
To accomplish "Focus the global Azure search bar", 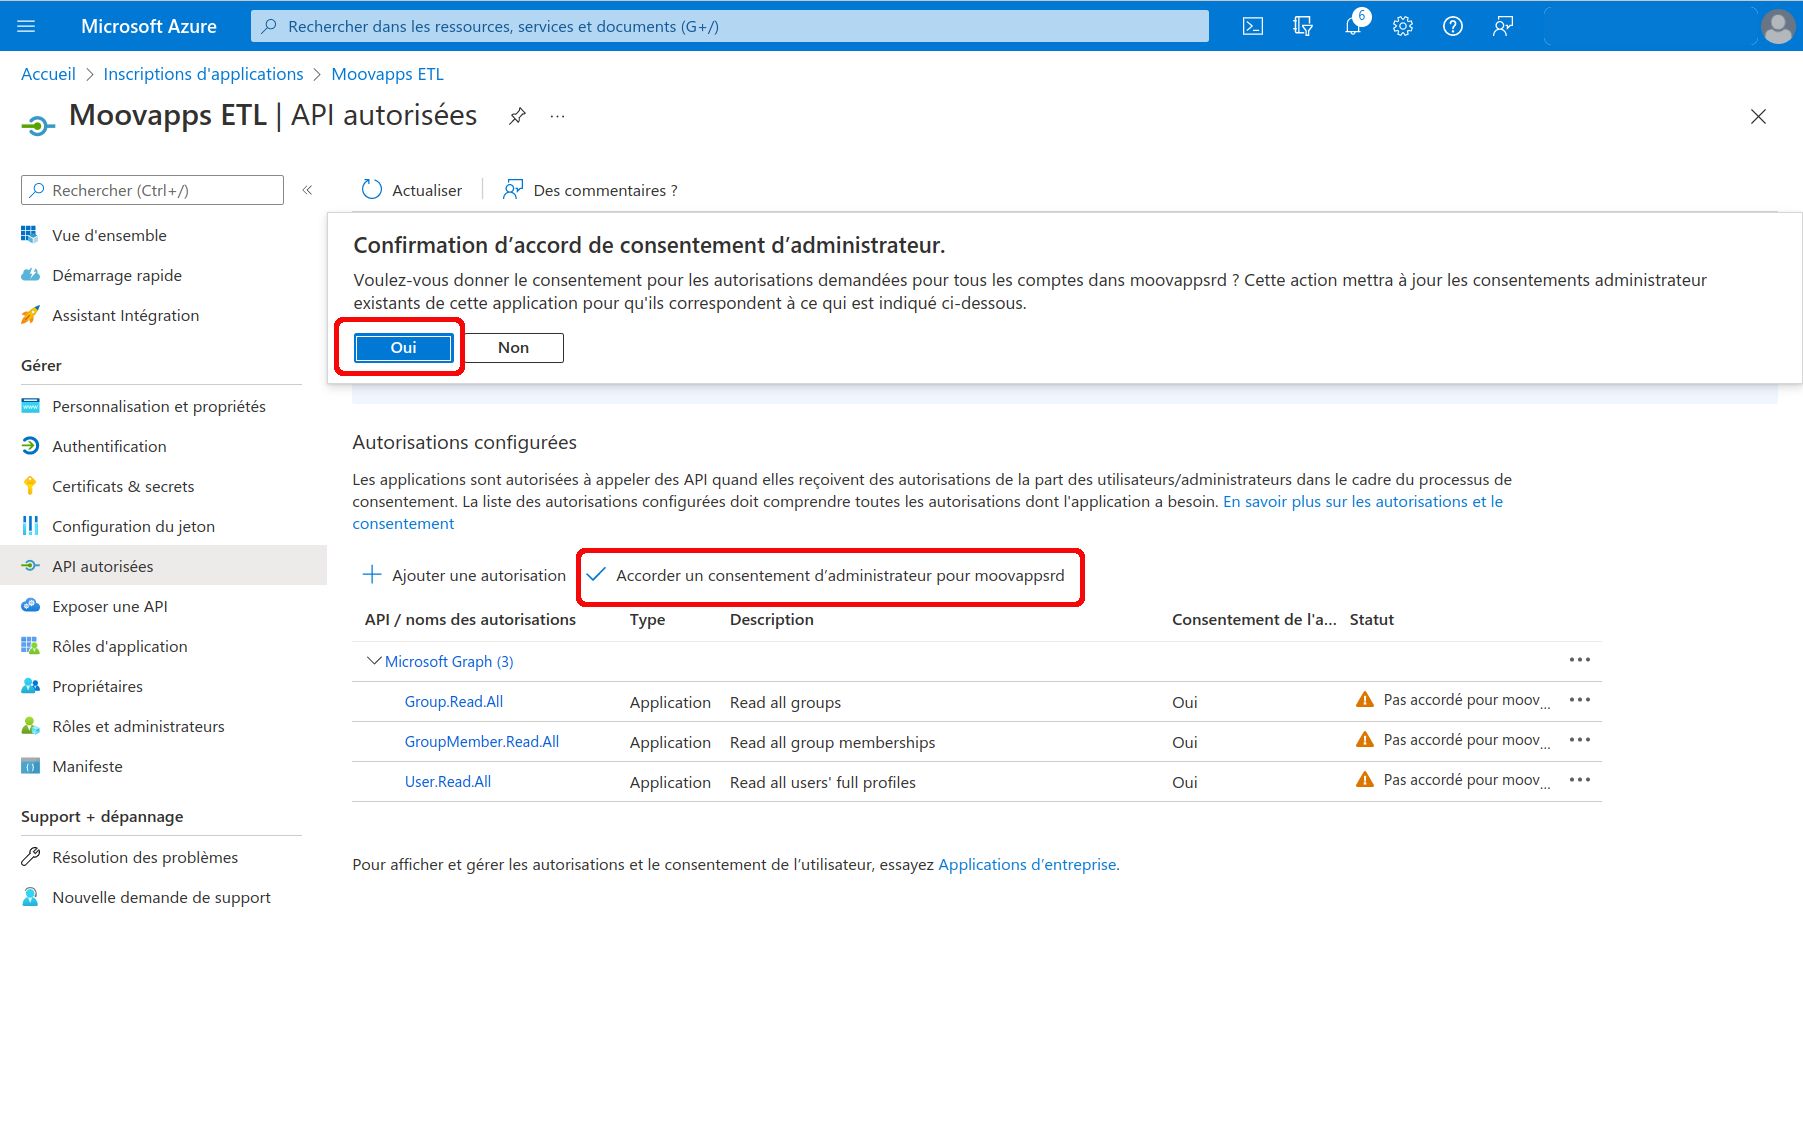I will point(730,26).
